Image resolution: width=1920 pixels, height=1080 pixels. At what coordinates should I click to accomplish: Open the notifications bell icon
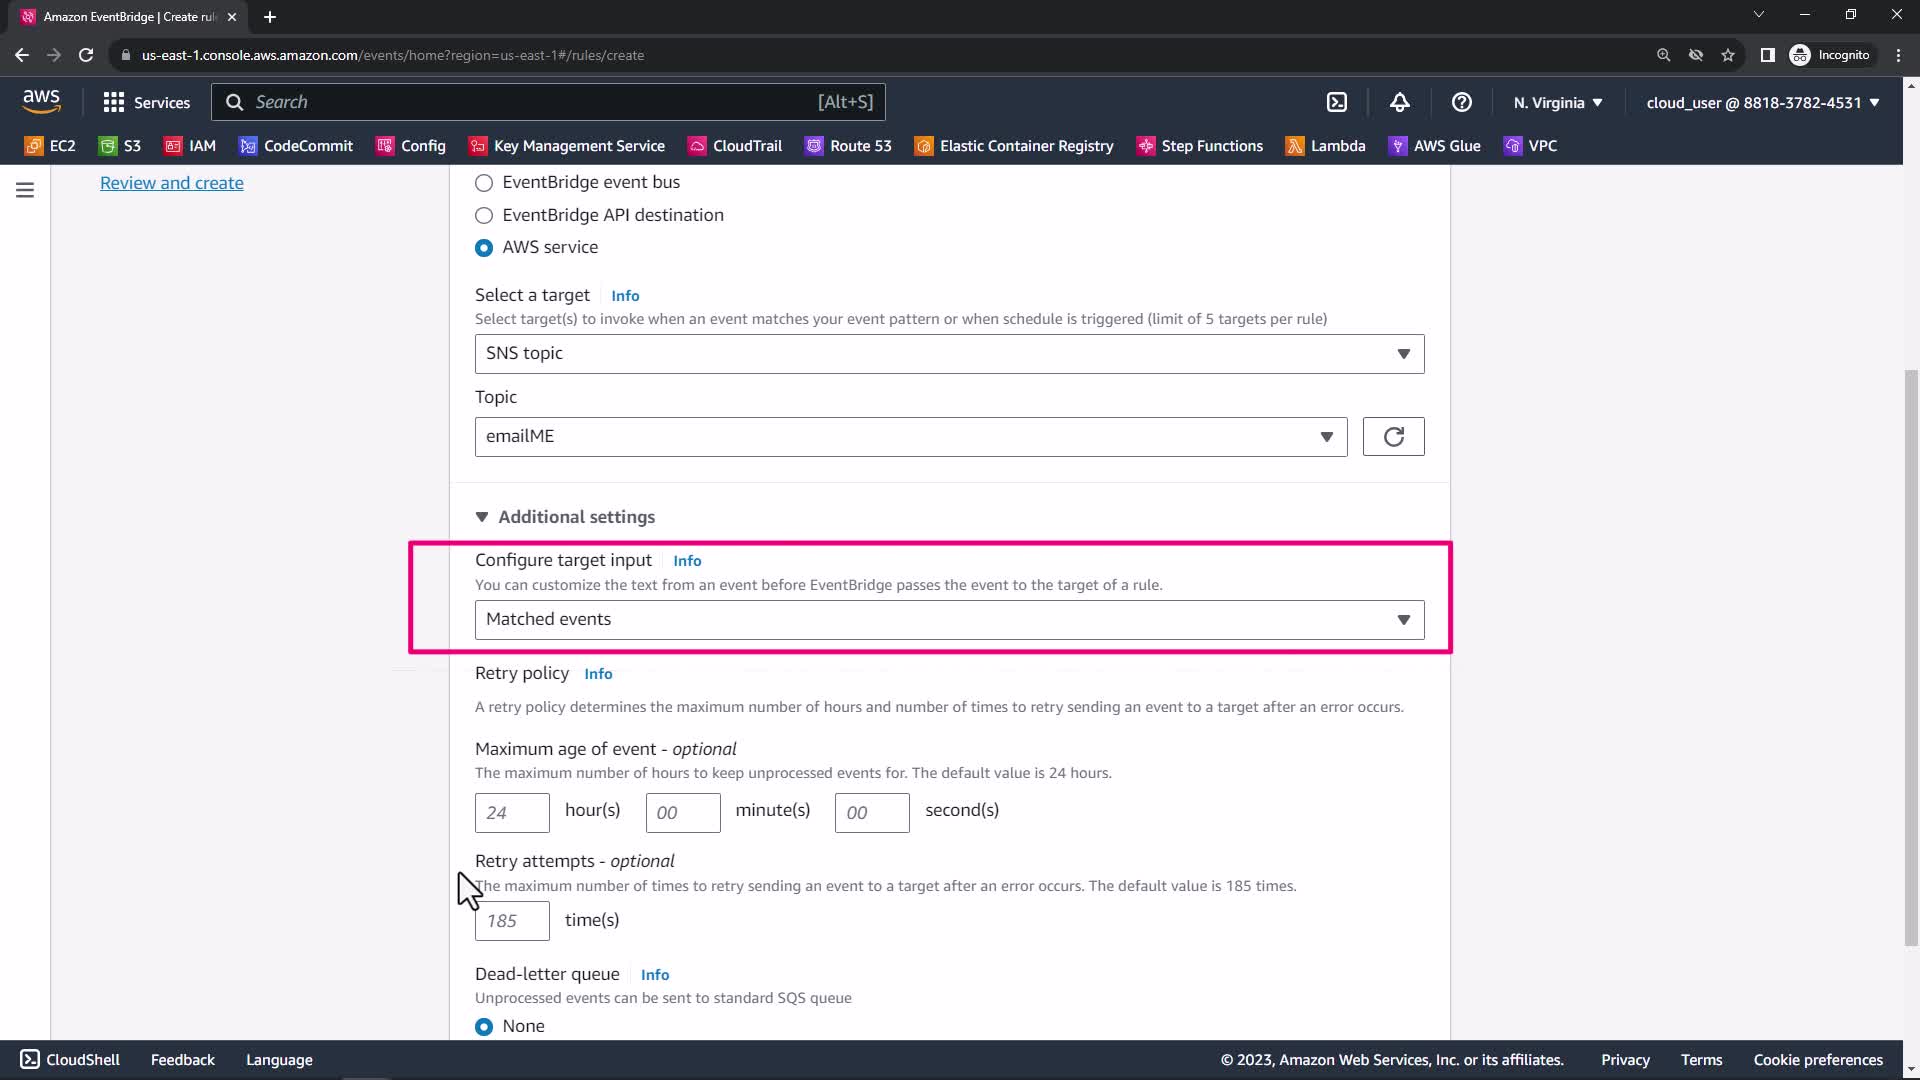[1399, 102]
